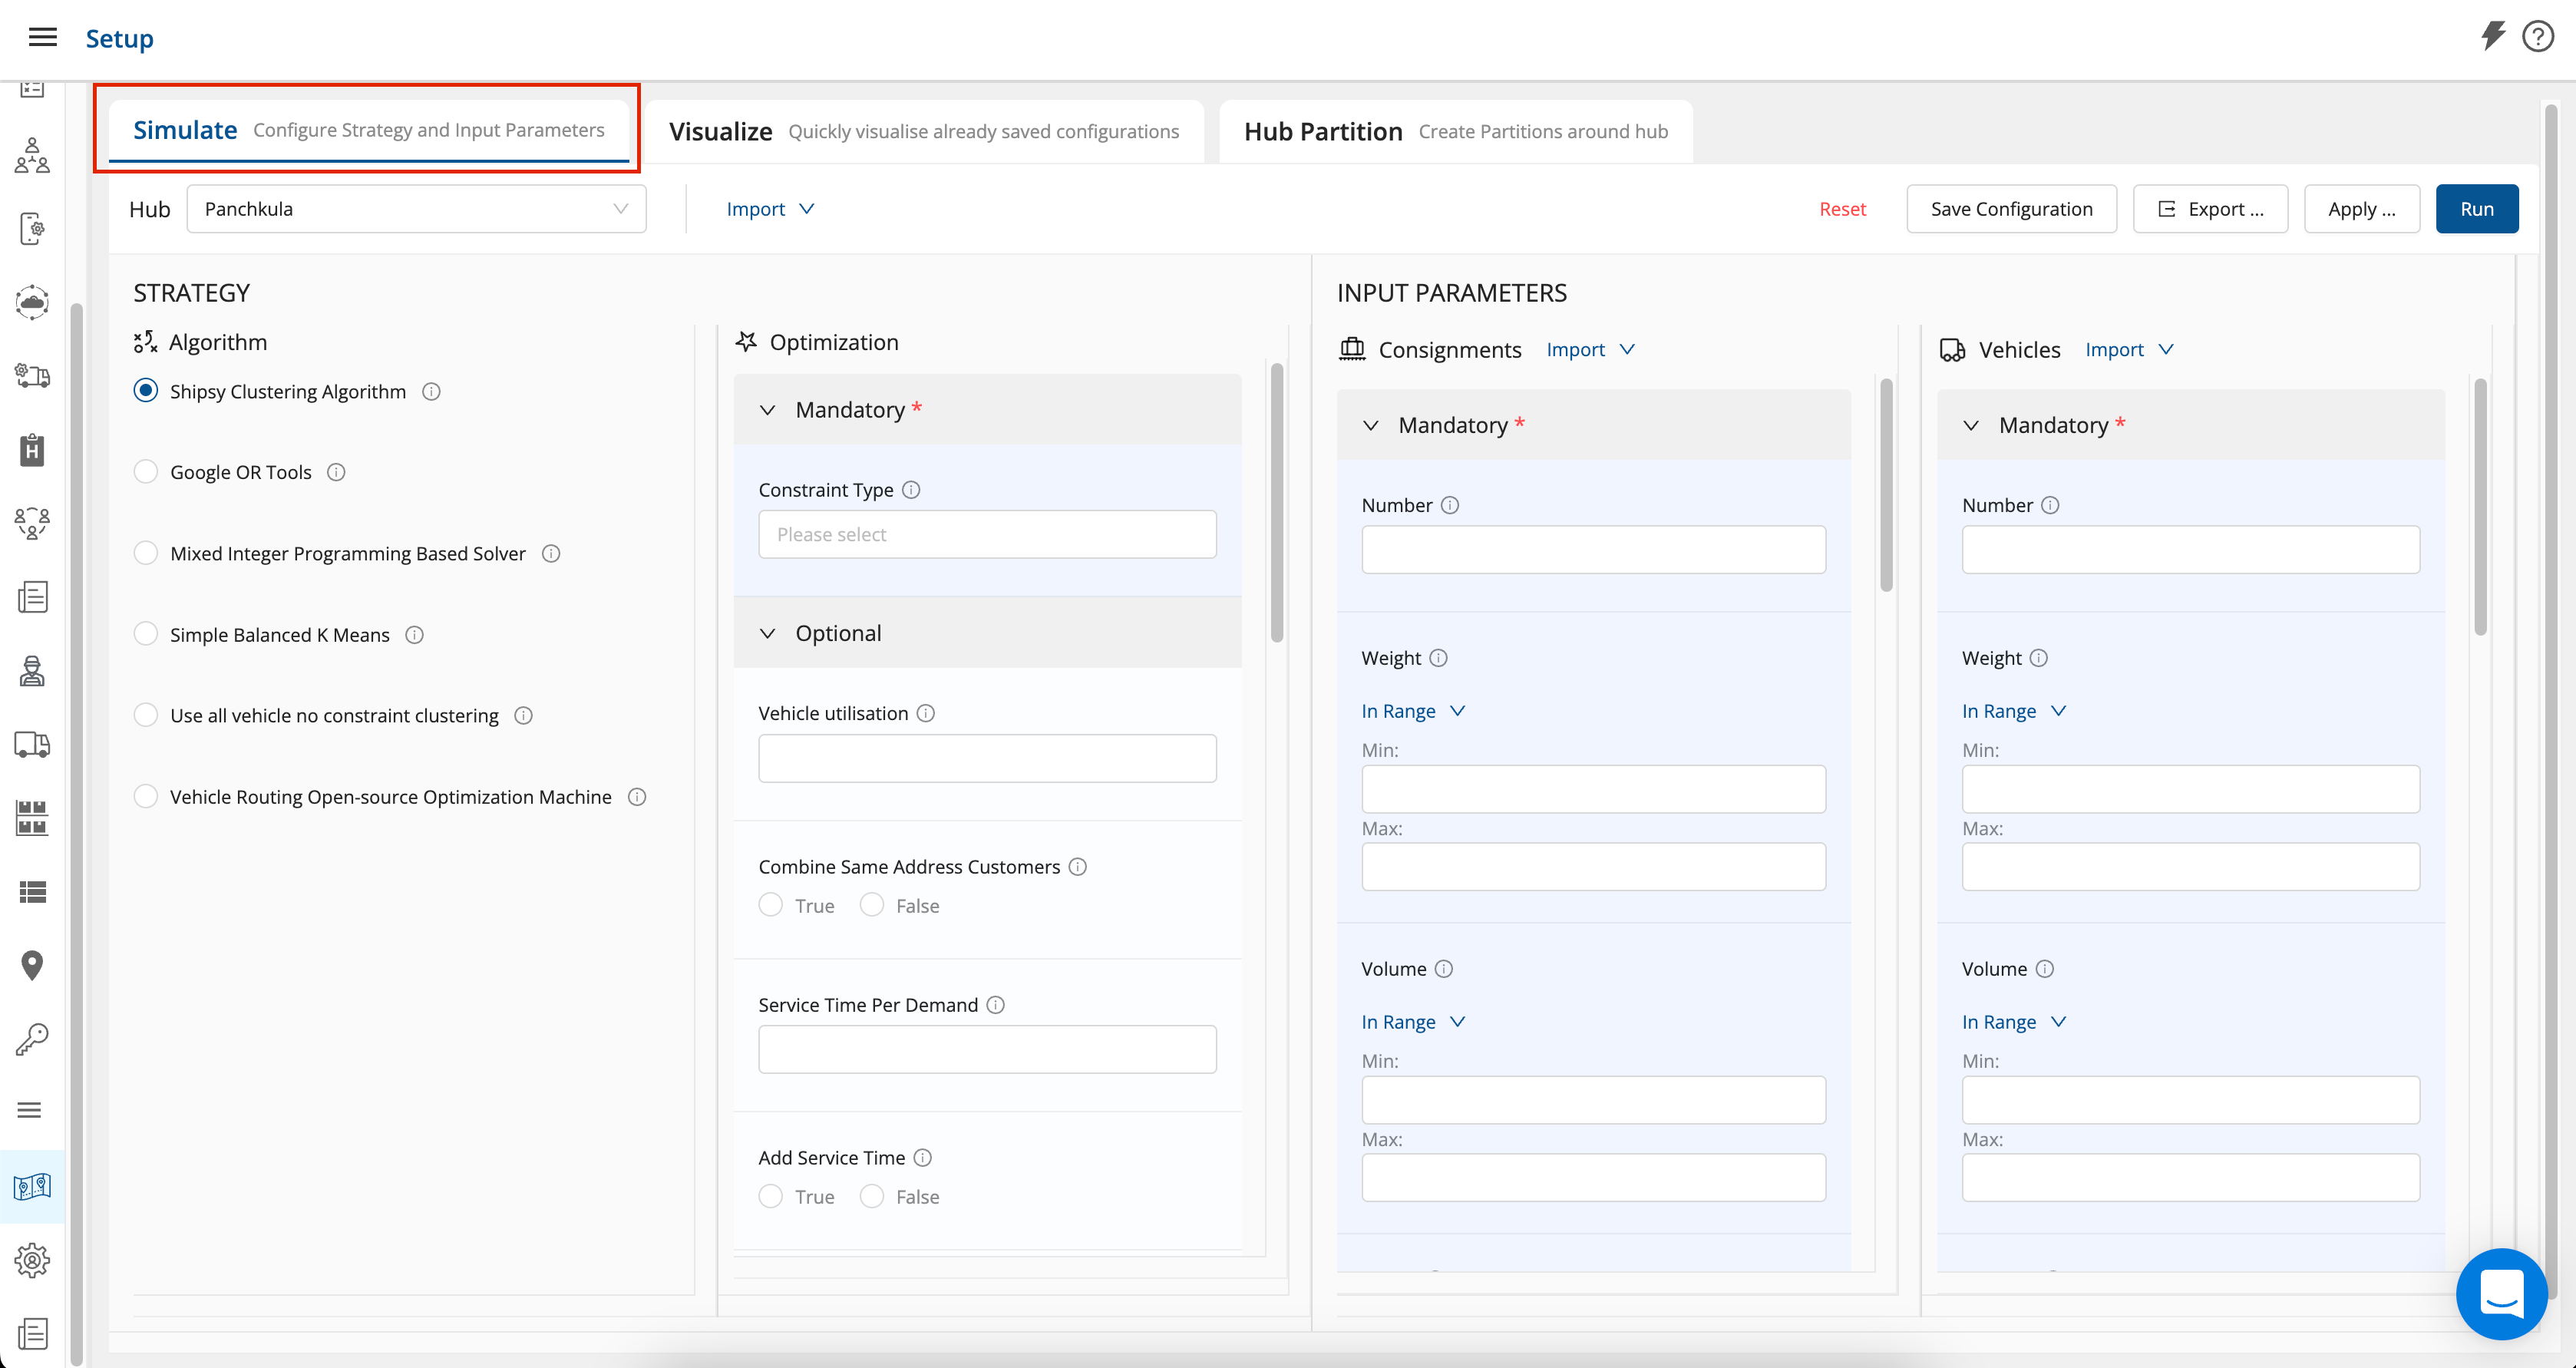The height and width of the screenshot is (1368, 2576).
Task: Click the Run button
Action: tap(2476, 209)
